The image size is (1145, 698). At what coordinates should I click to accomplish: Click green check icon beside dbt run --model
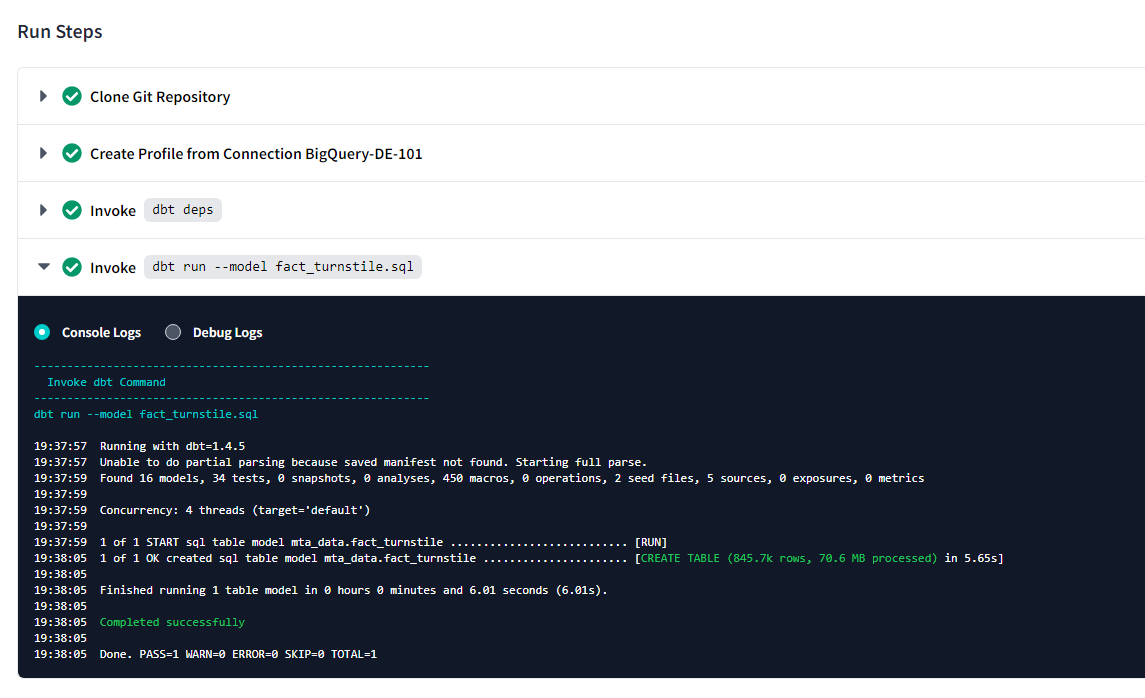[72, 267]
